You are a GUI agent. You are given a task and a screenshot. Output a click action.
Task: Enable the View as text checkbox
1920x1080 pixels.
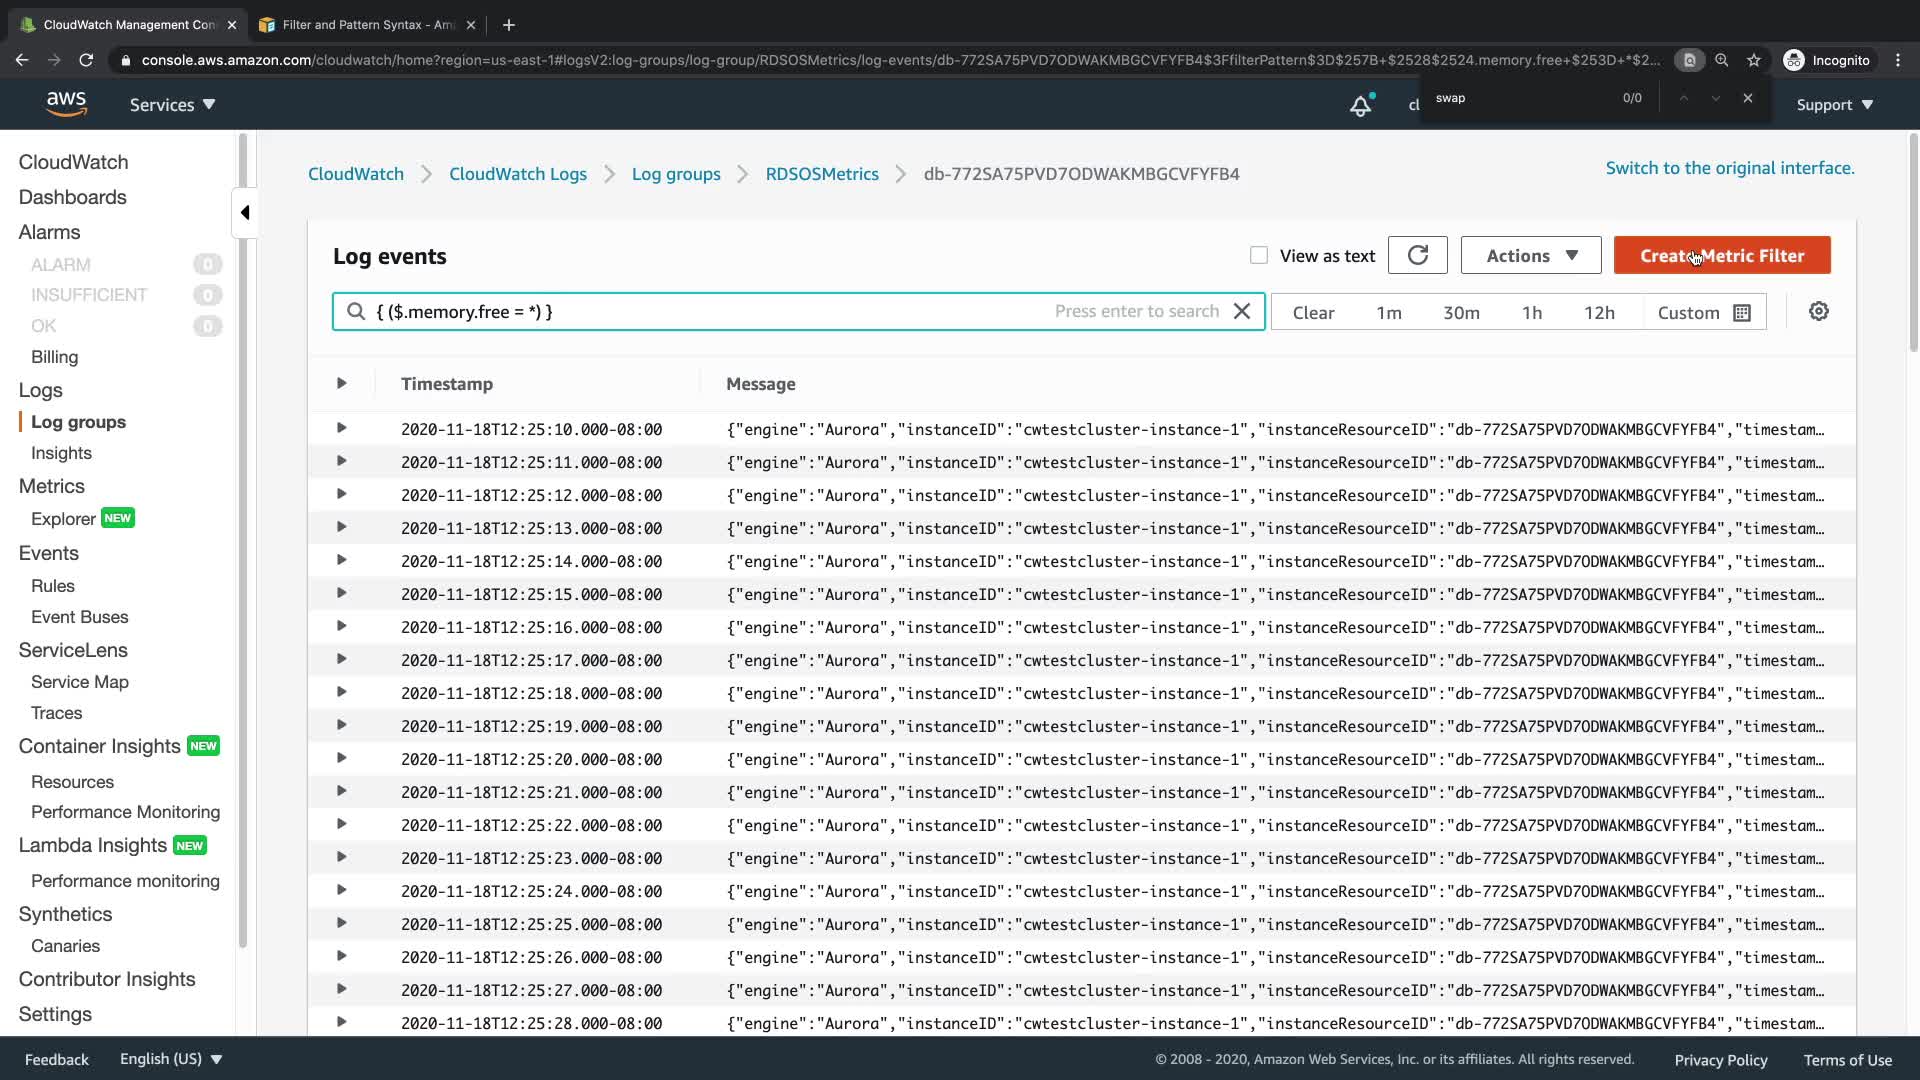pyautogui.click(x=1259, y=256)
